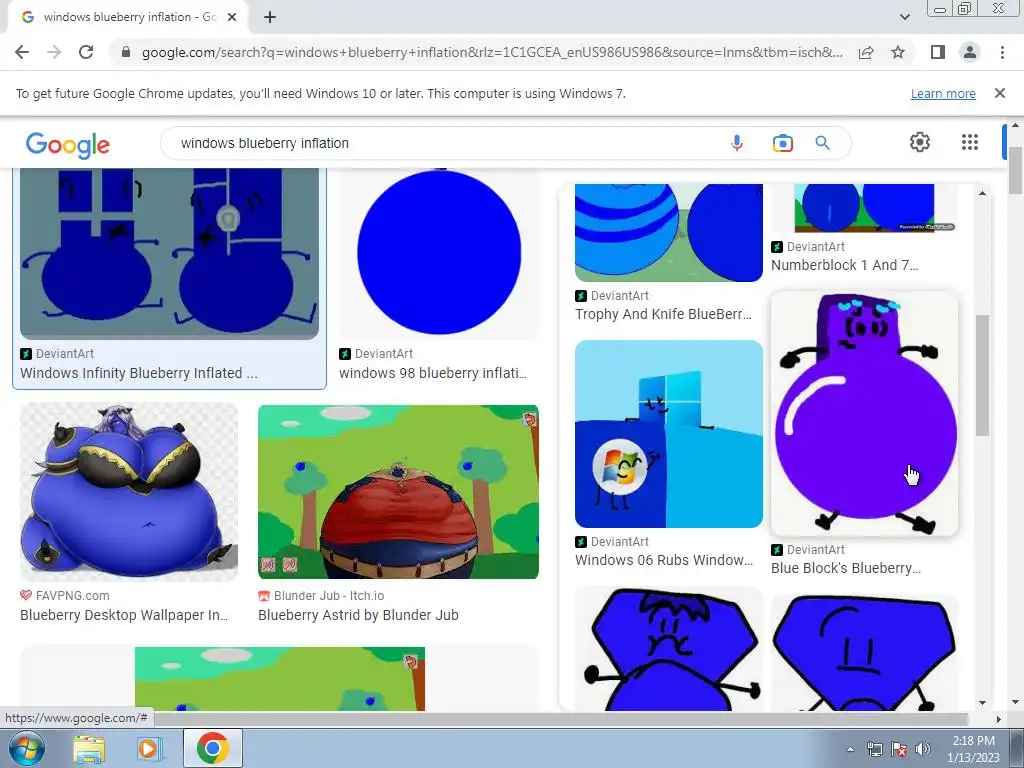1024x768 pixels.
Task: Open the network tray icon
Action: pos(874,749)
